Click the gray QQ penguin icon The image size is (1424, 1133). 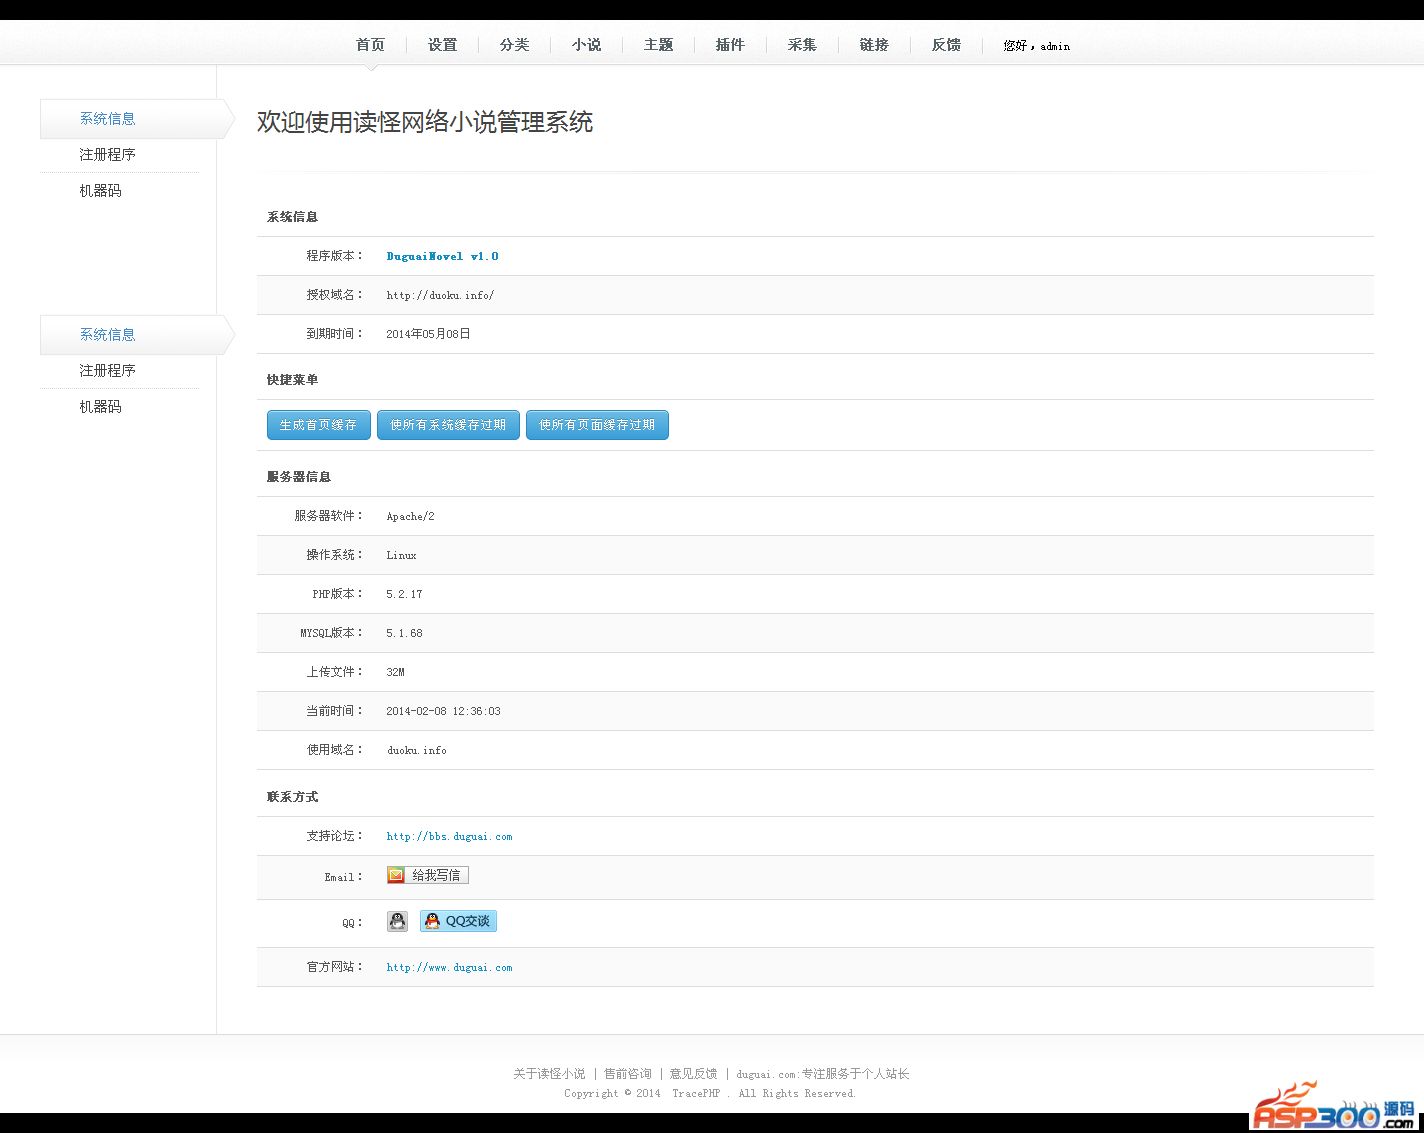[397, 922]
